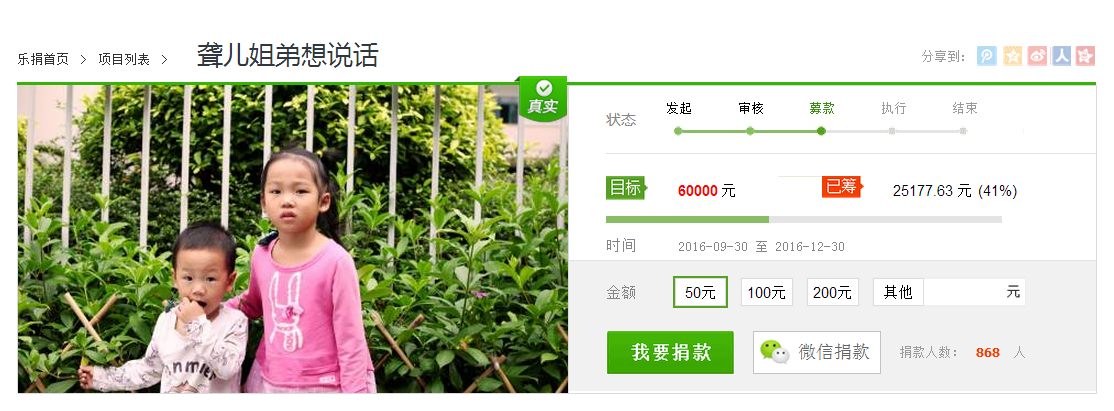Screen dimensions: 1114x411
Task: Go to 乐捐首页 breadcrumb link
Action: click(43, 60)
